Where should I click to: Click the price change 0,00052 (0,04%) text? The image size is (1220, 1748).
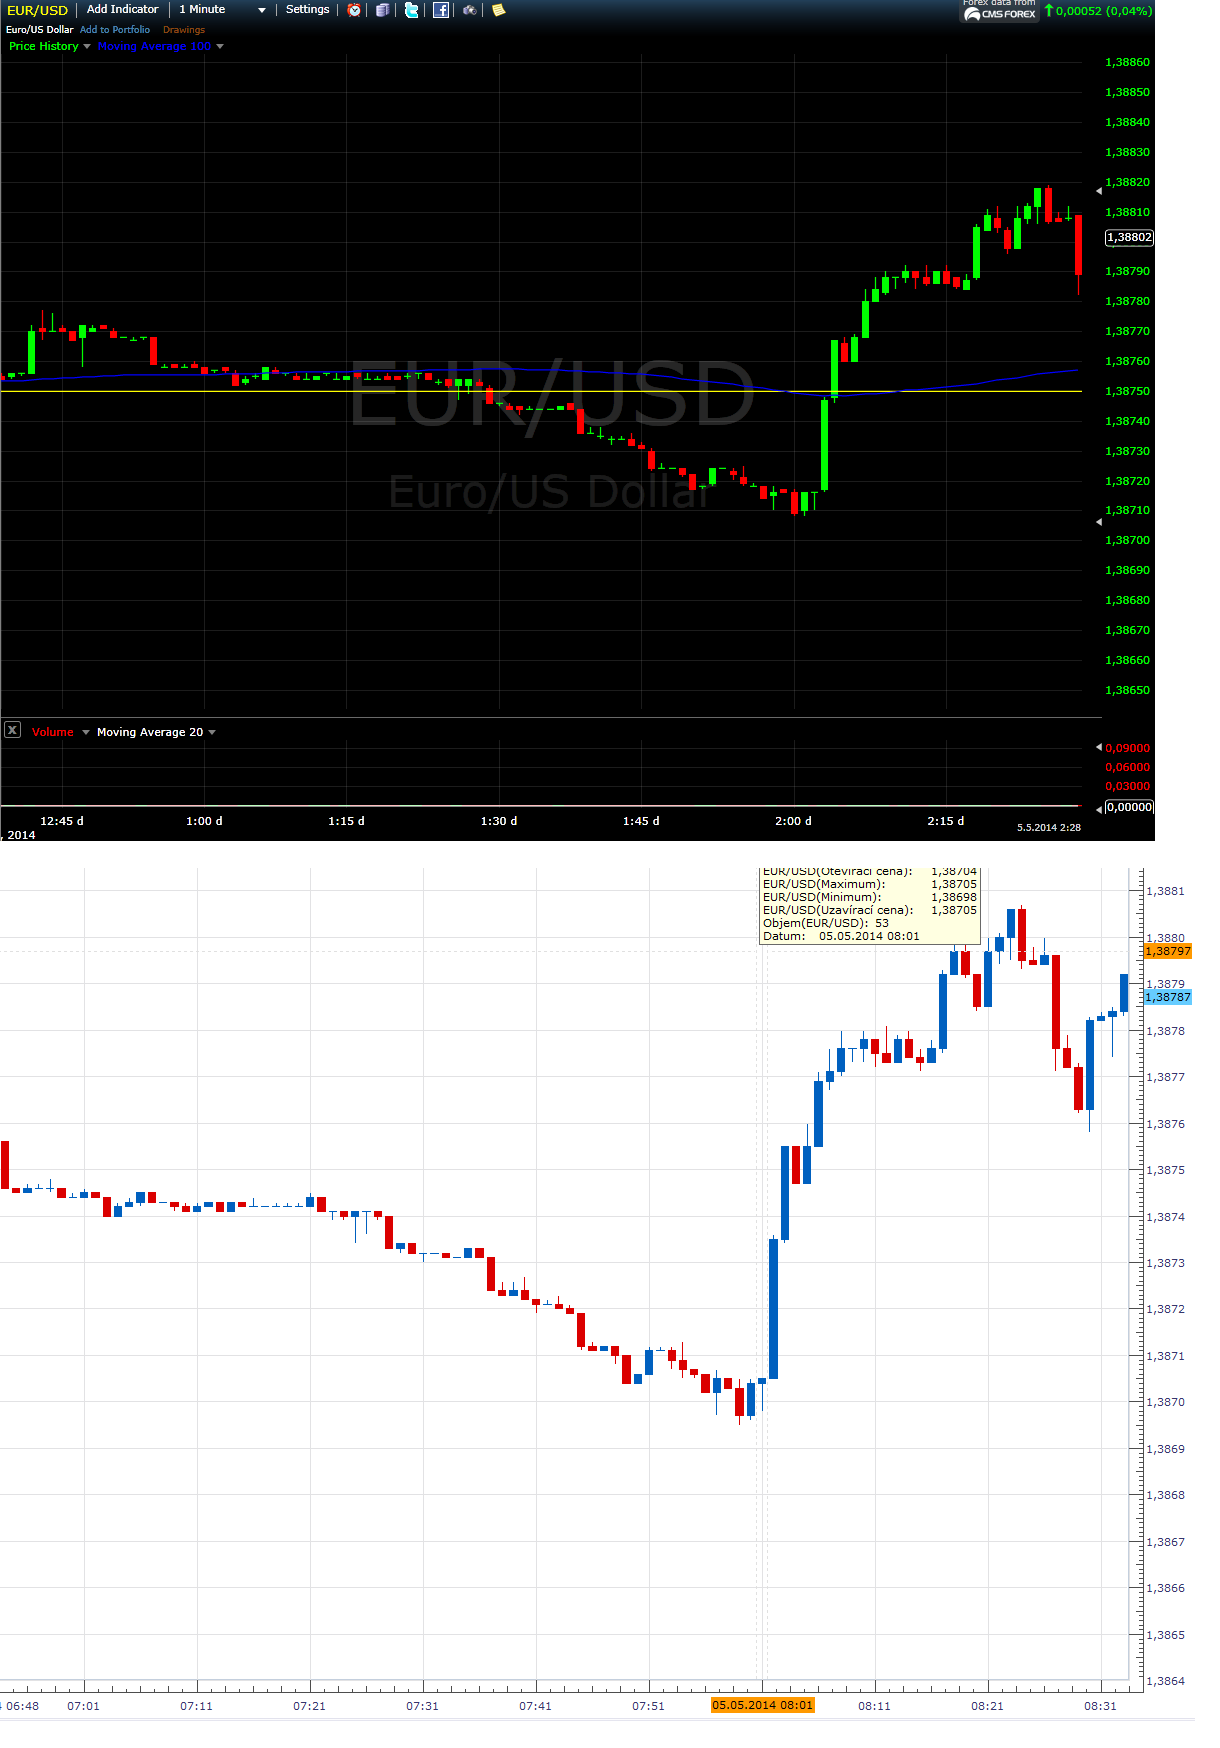coord(1104,11)
